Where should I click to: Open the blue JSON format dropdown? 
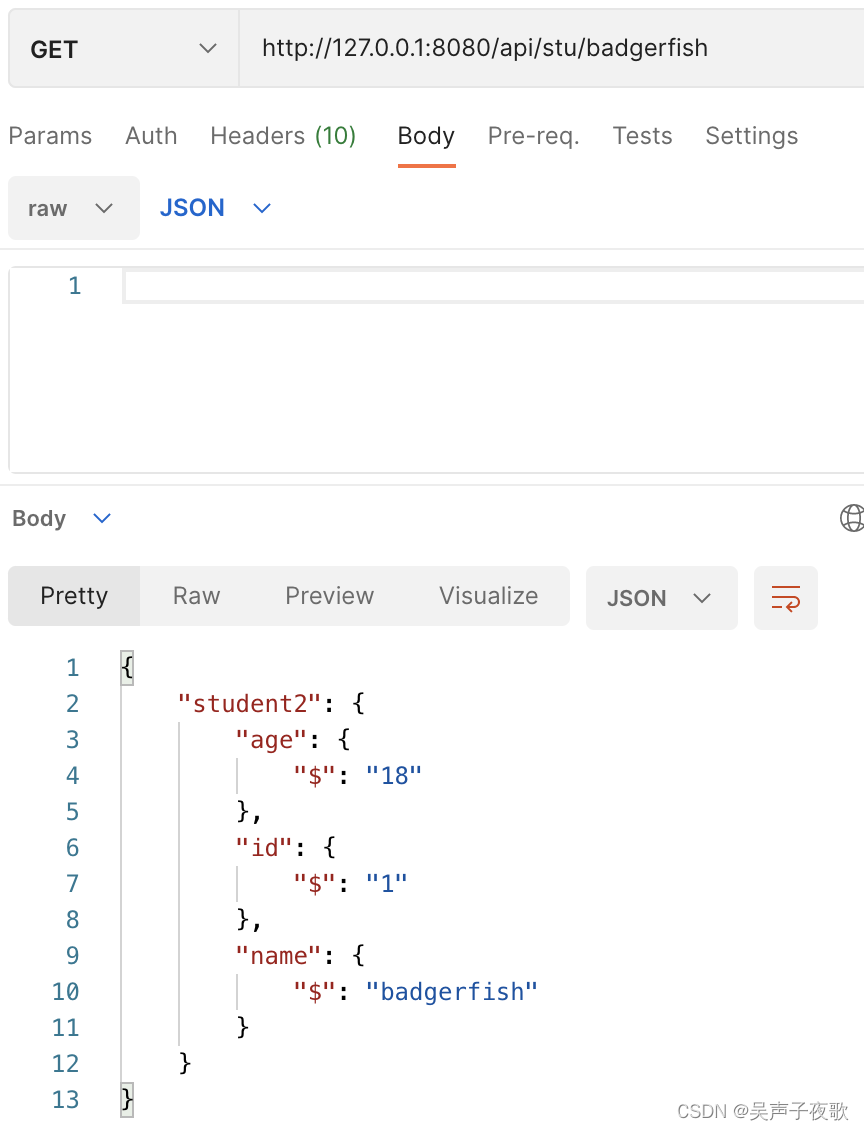215,208
